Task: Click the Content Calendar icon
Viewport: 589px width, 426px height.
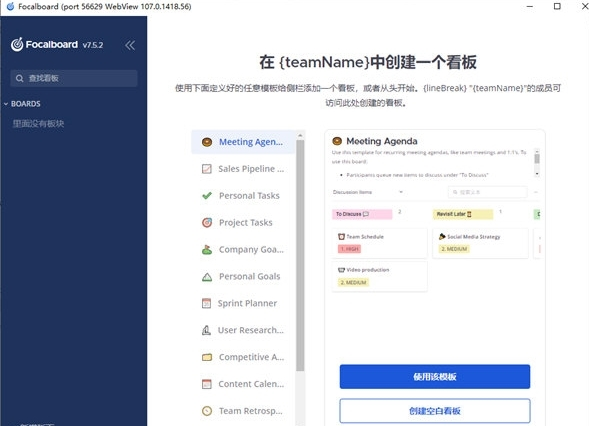Action: click(x=207, y=384)
